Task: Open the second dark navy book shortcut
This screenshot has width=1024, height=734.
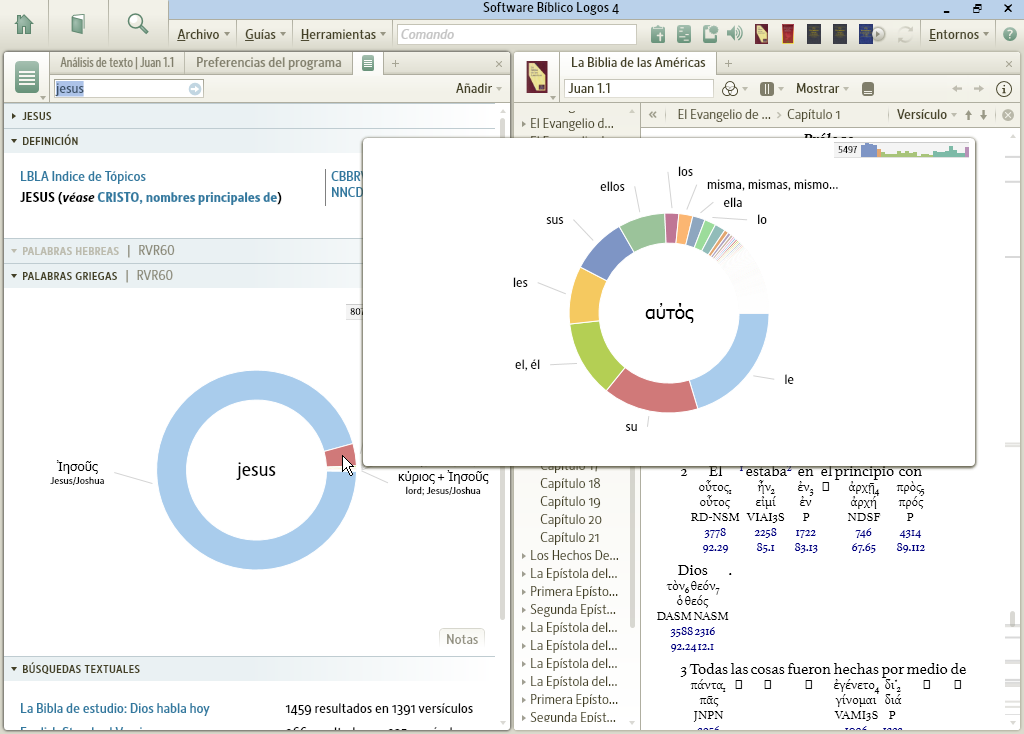Action: (x=840, y=34)
